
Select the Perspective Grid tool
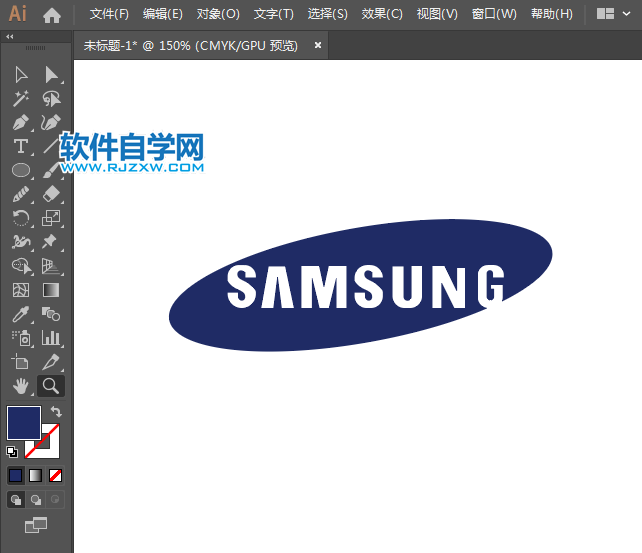click(x=50, y=266)
